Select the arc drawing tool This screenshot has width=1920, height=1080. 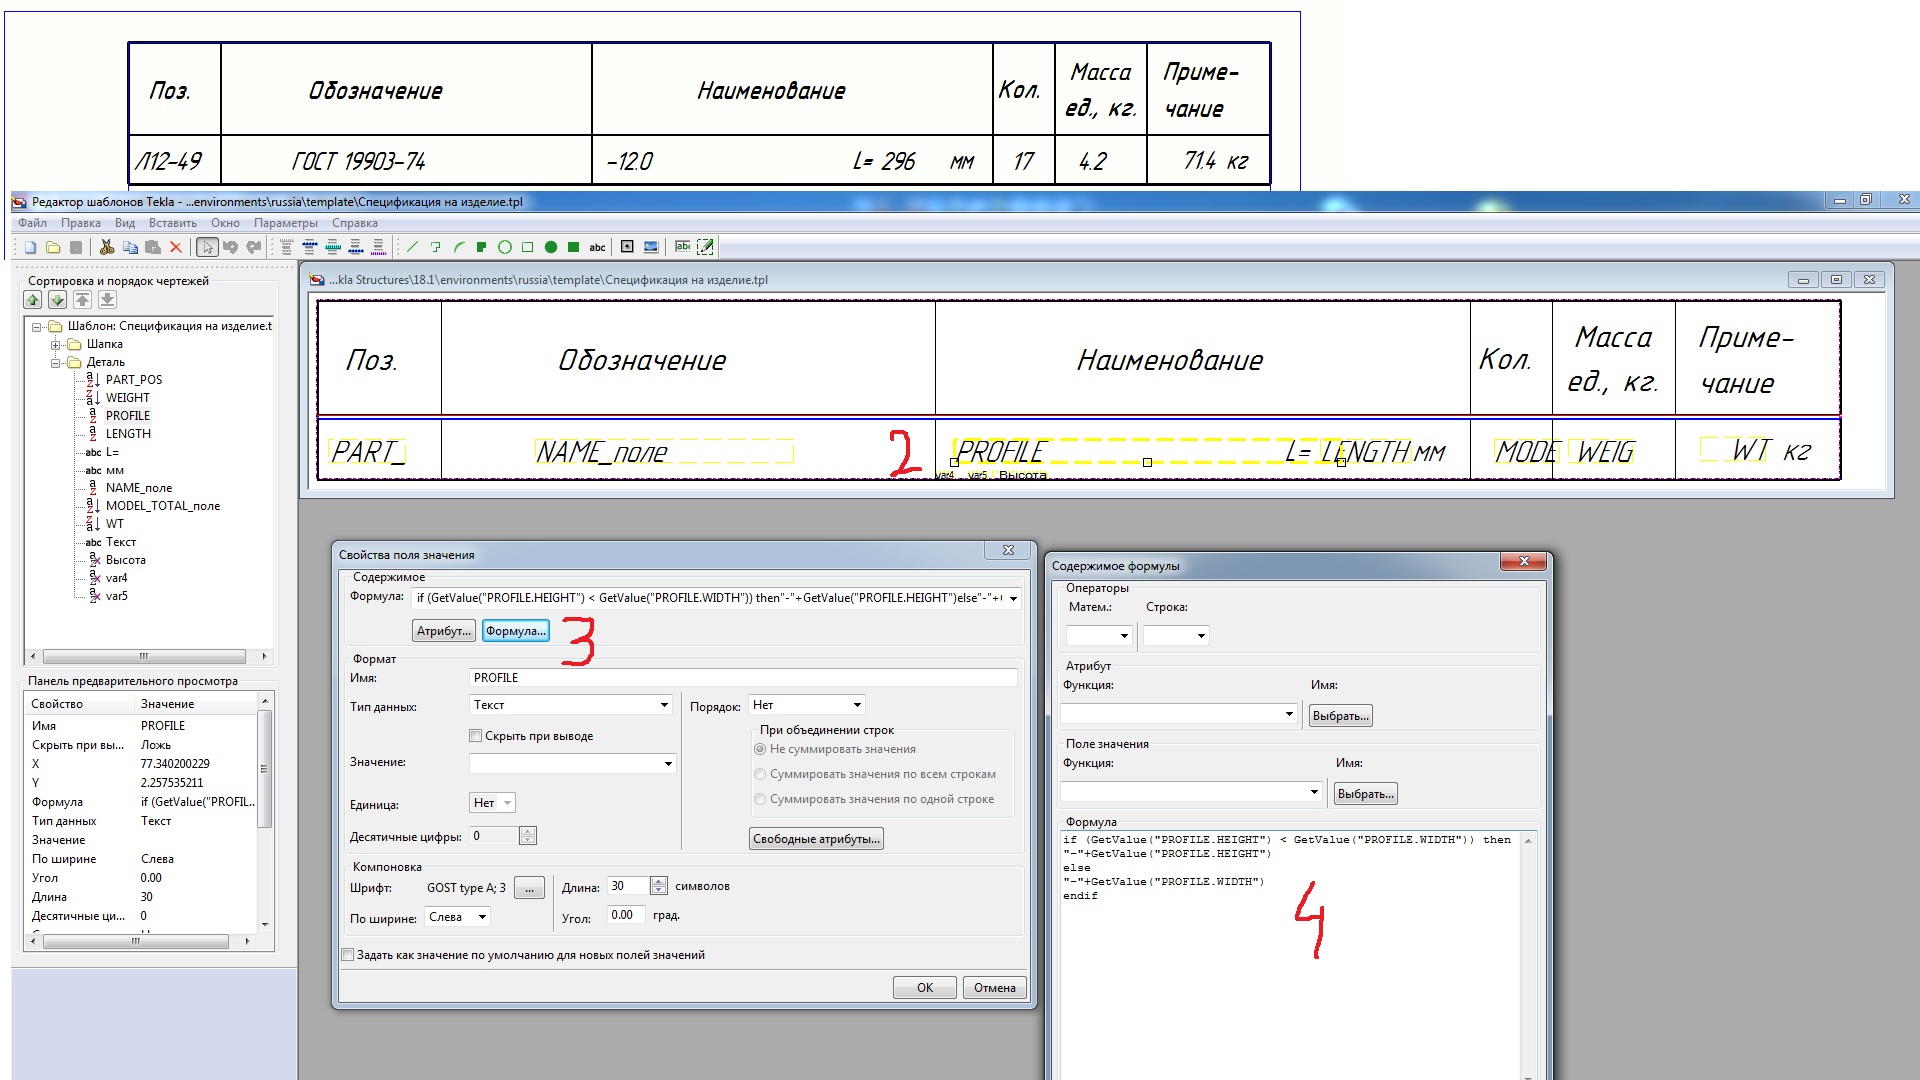(459, 247)
